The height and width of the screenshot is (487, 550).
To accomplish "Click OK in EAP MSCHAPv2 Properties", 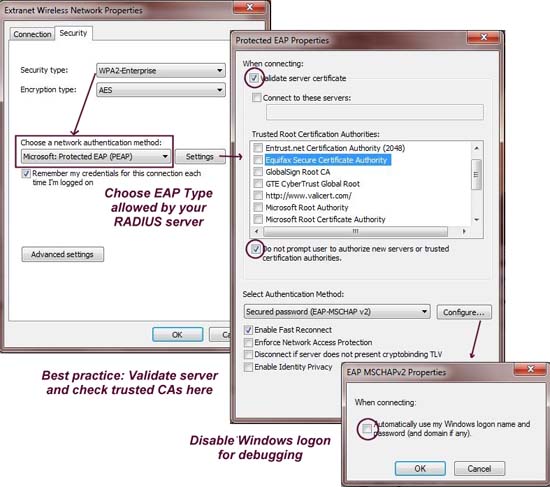I will [420, 469].
